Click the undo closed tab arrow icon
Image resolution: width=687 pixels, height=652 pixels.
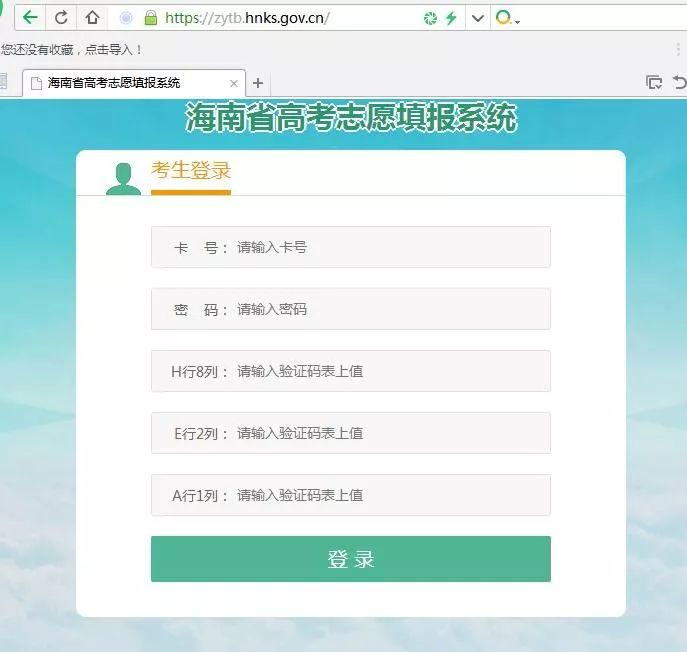(x=679, y=82)
